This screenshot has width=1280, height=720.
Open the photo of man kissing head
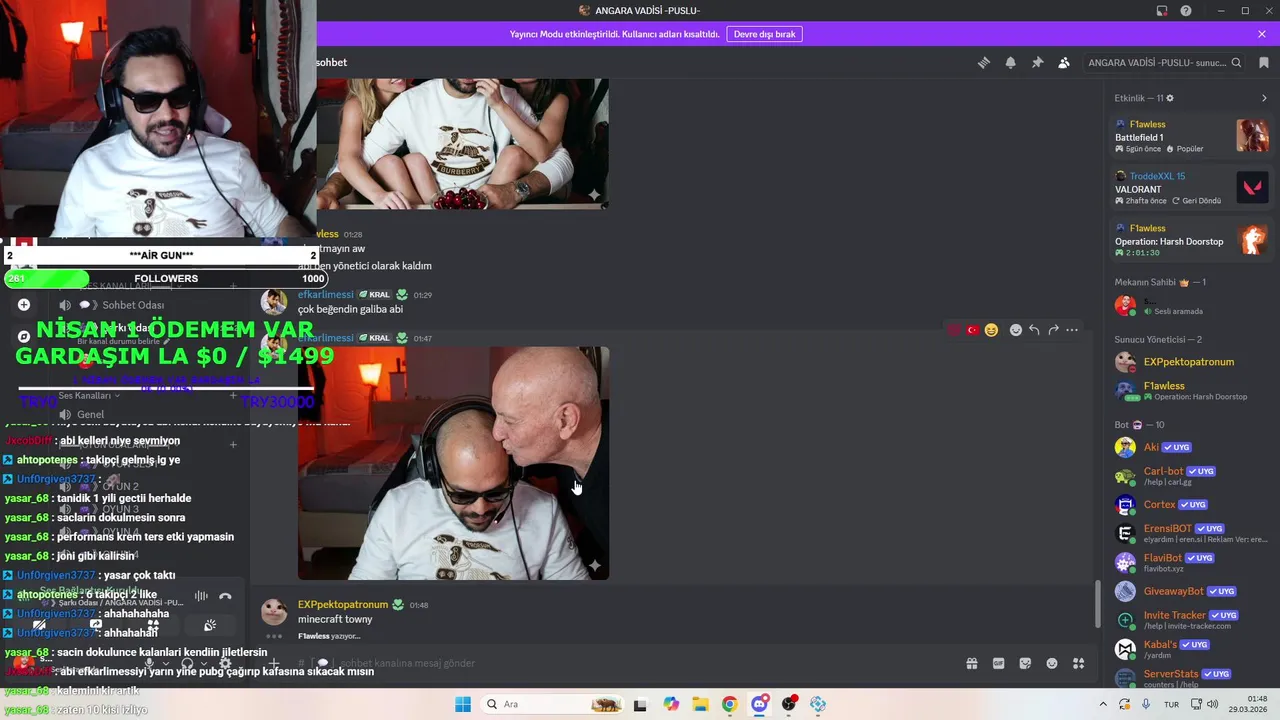click(453, 463)
